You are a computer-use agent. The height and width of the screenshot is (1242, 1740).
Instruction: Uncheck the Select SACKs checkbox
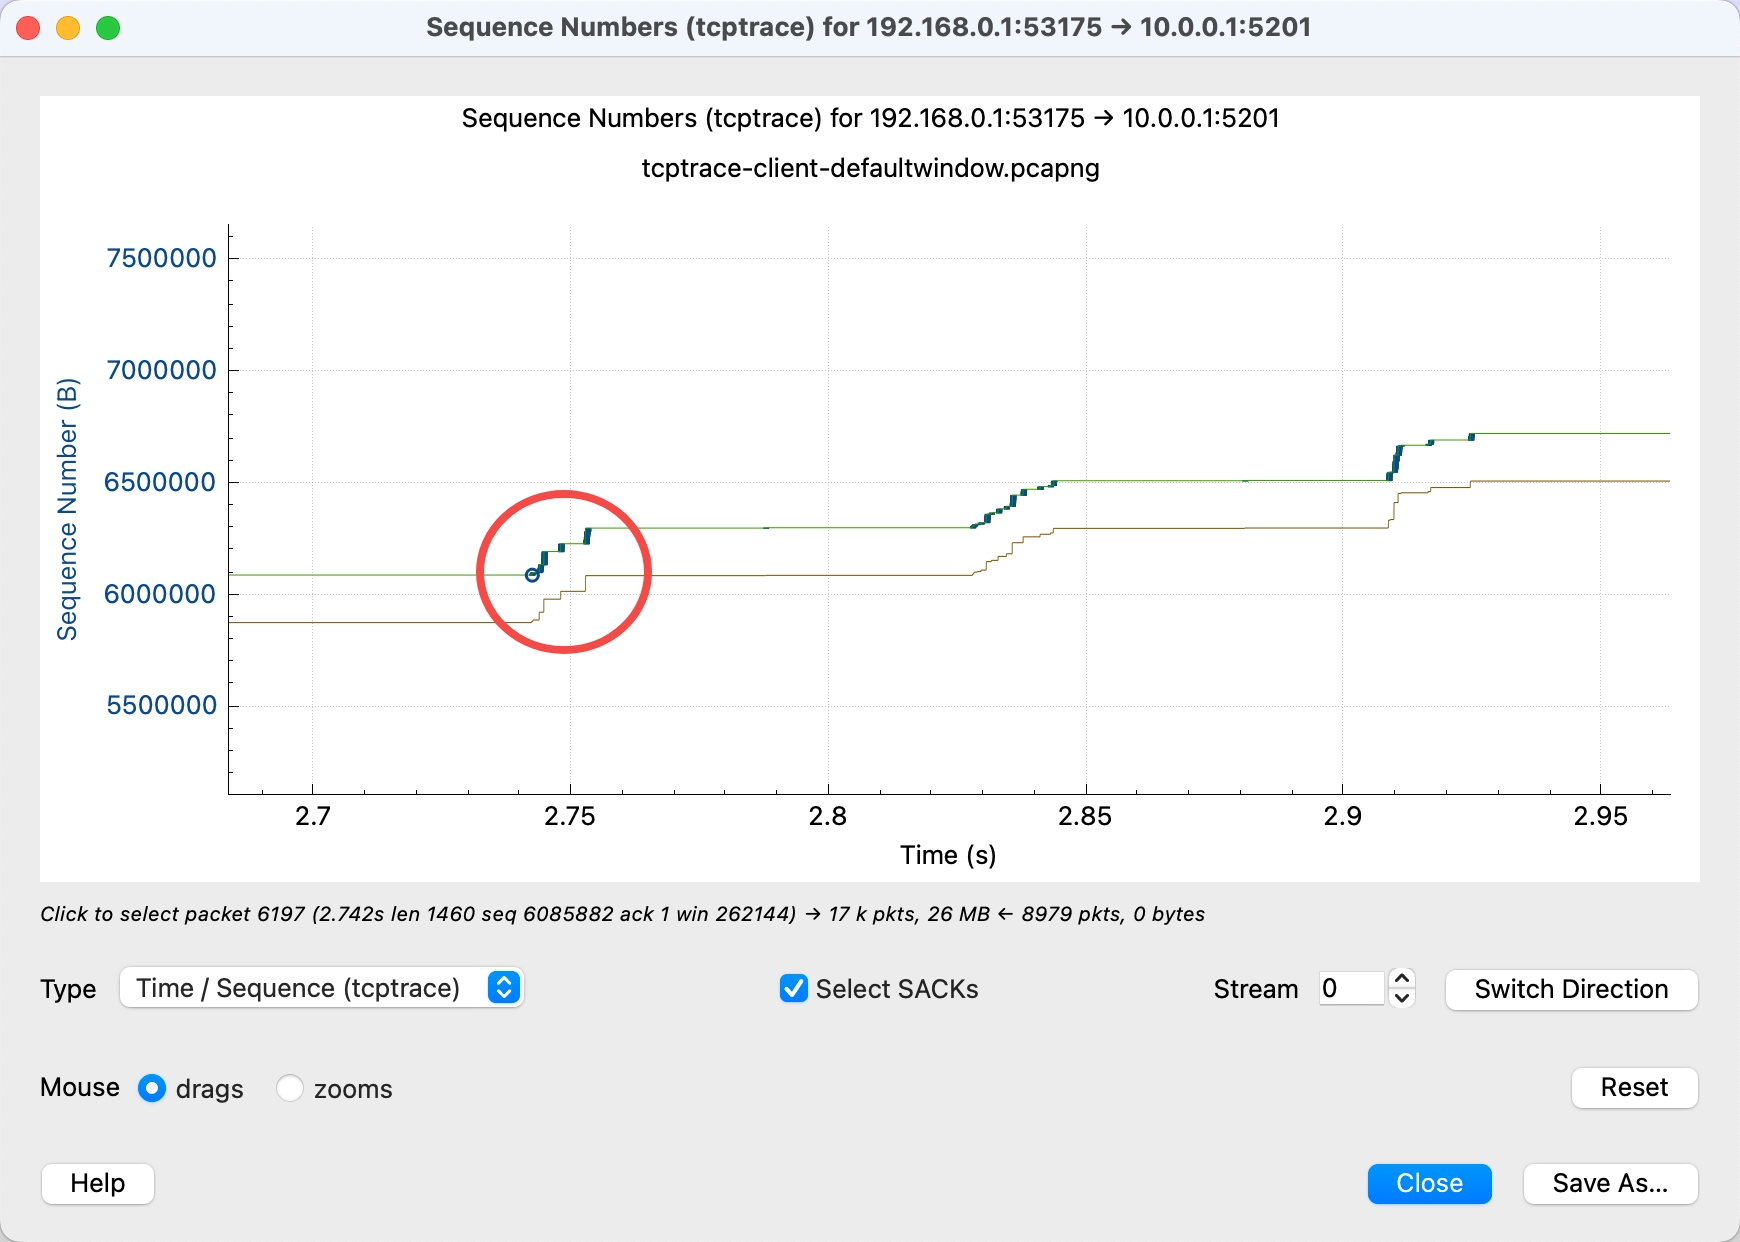pyautogui.click(x=794, y=989)
